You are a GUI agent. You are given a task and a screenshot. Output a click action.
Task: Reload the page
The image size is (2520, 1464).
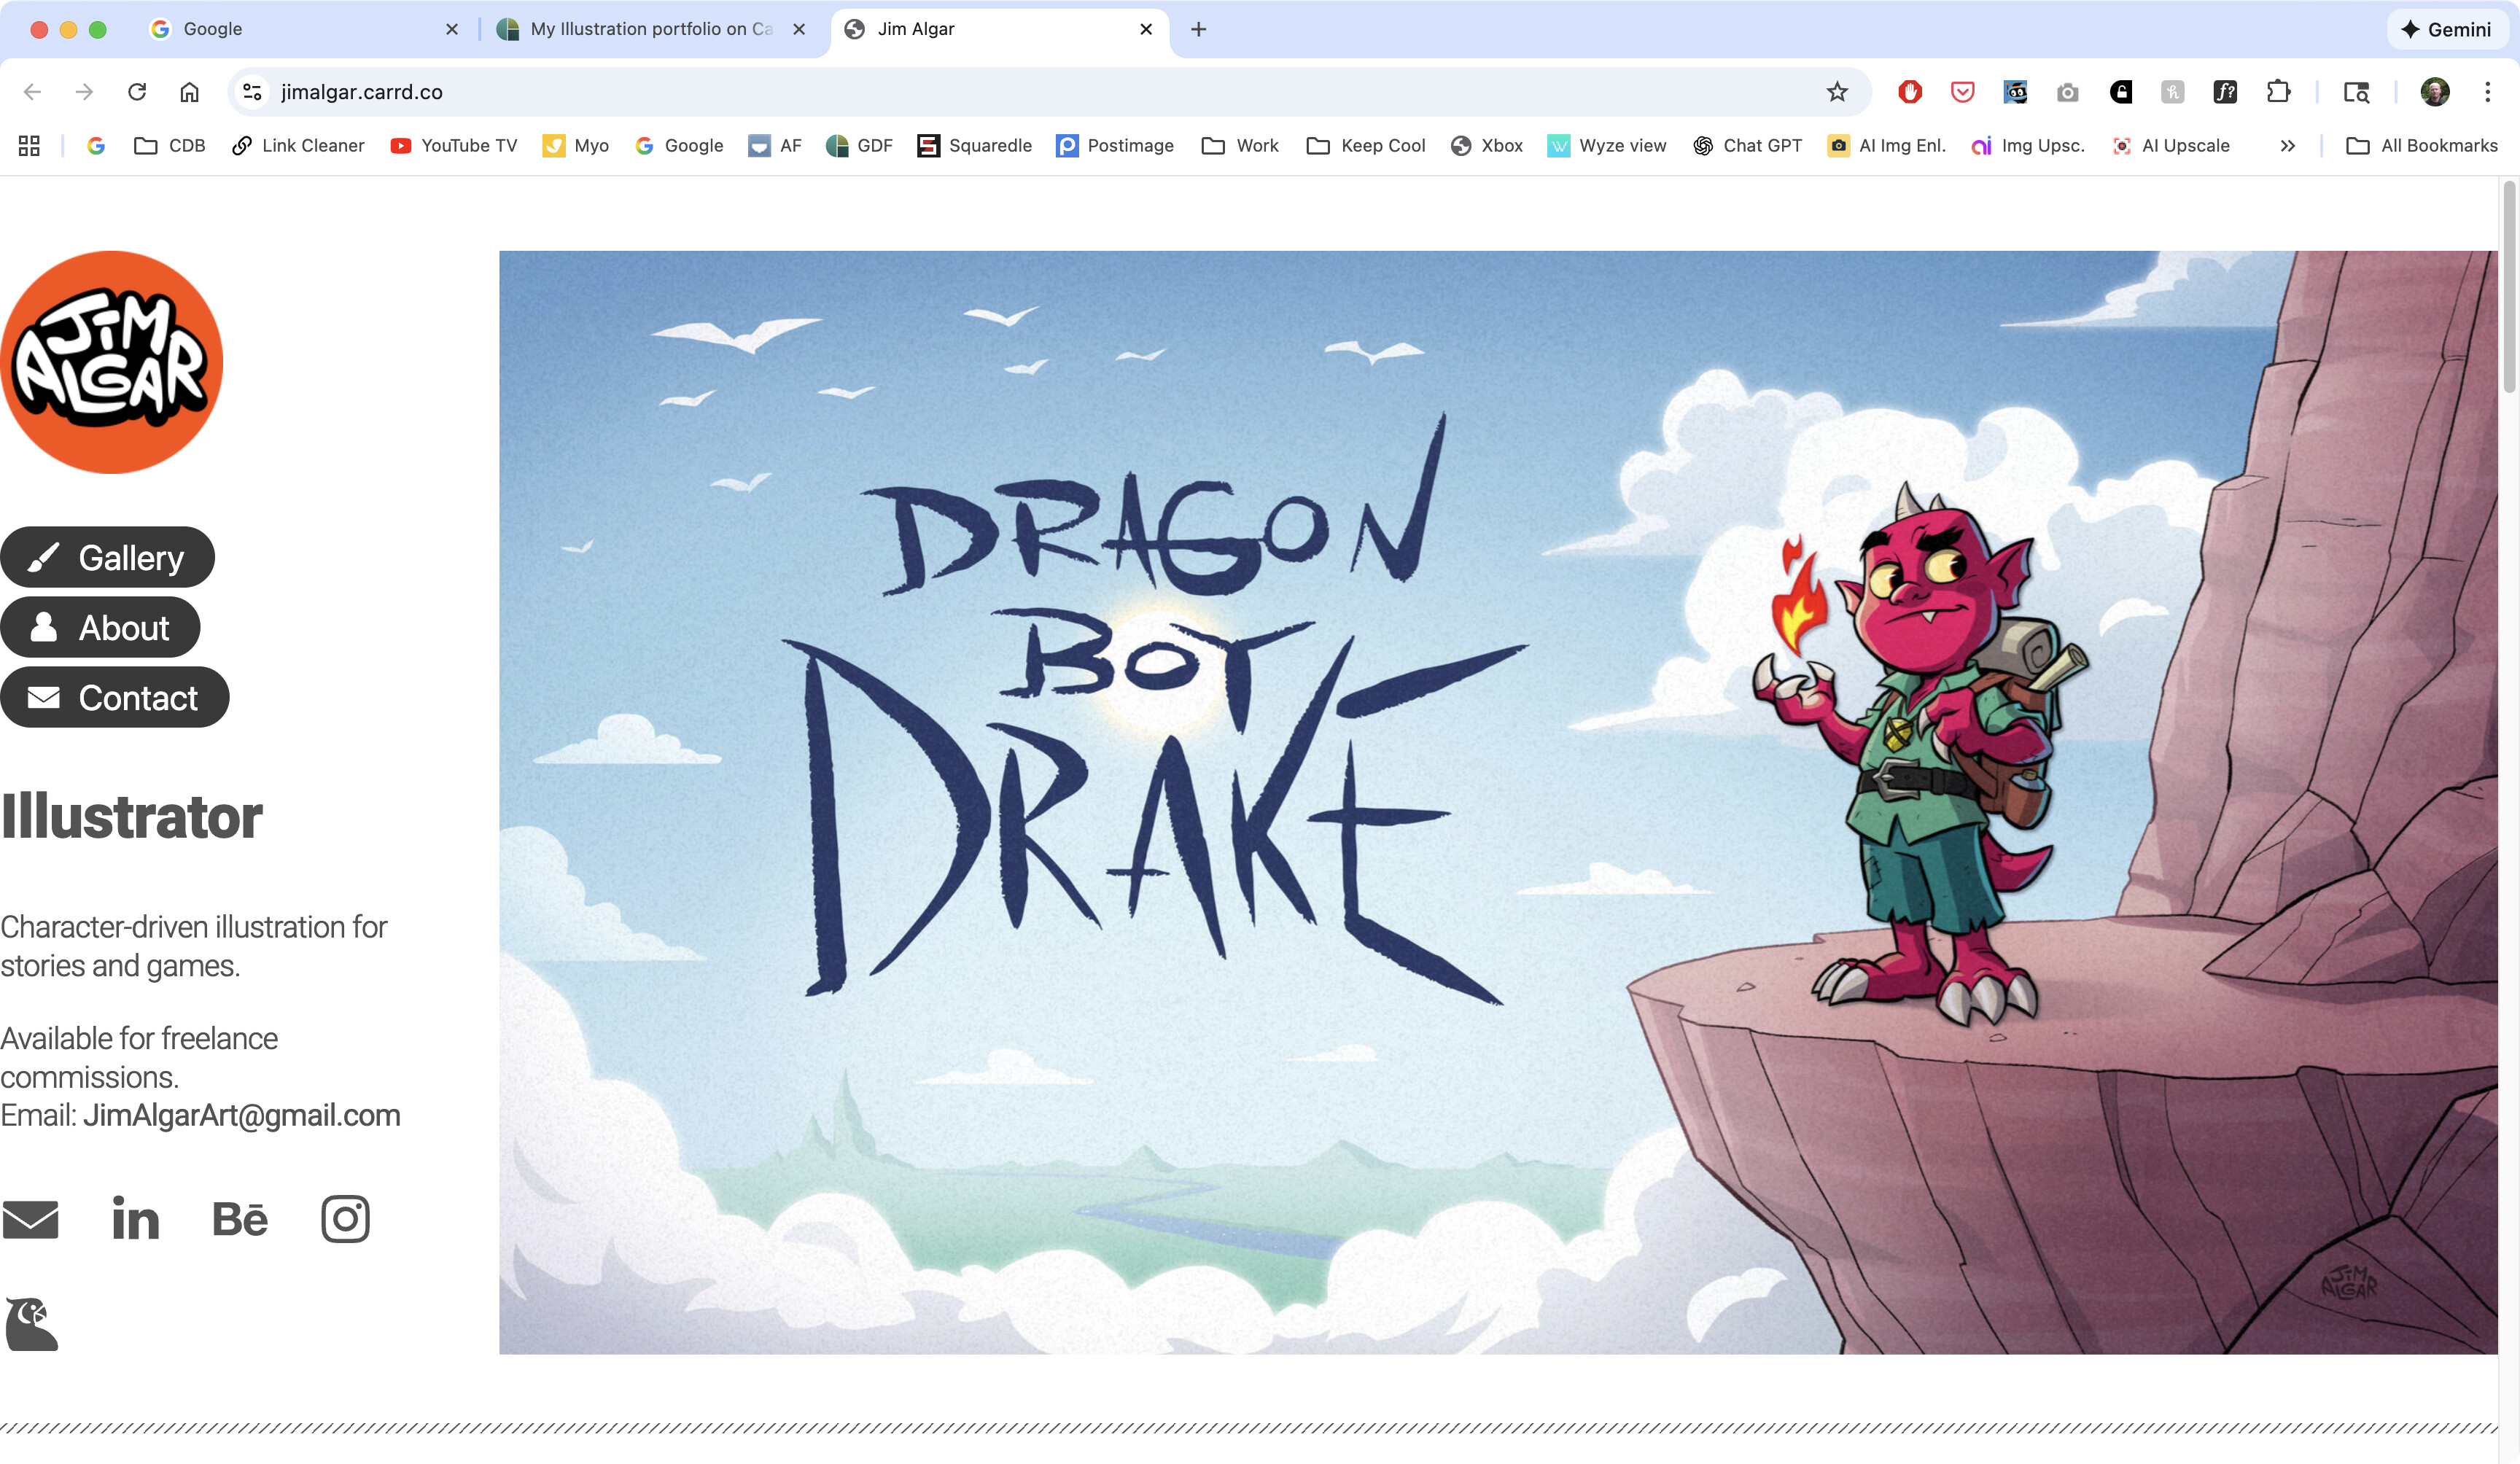pyautogui.click(x=137, y=92)
